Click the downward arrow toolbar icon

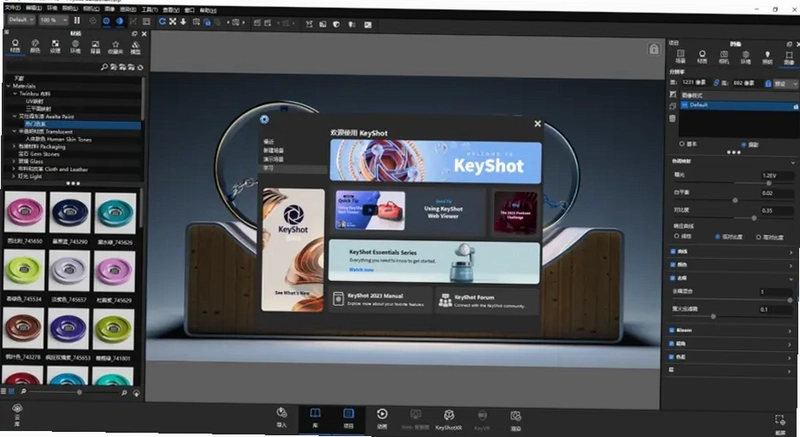(x=183, y=21)
